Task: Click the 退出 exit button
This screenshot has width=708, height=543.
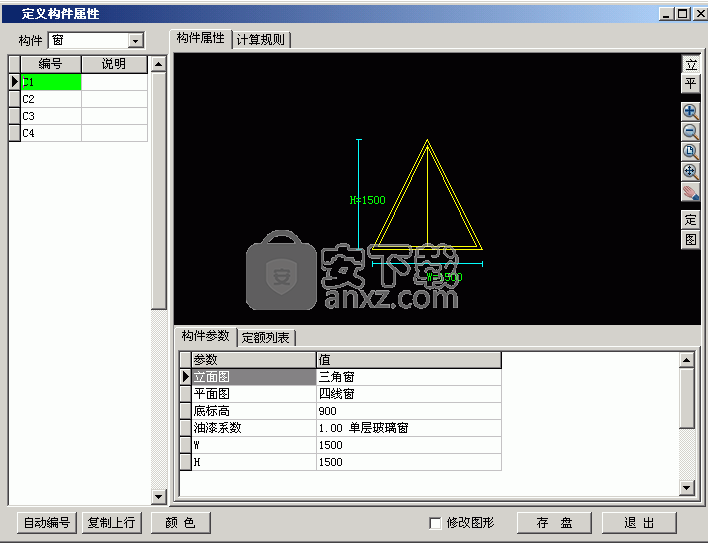Action: coord(639,523)
